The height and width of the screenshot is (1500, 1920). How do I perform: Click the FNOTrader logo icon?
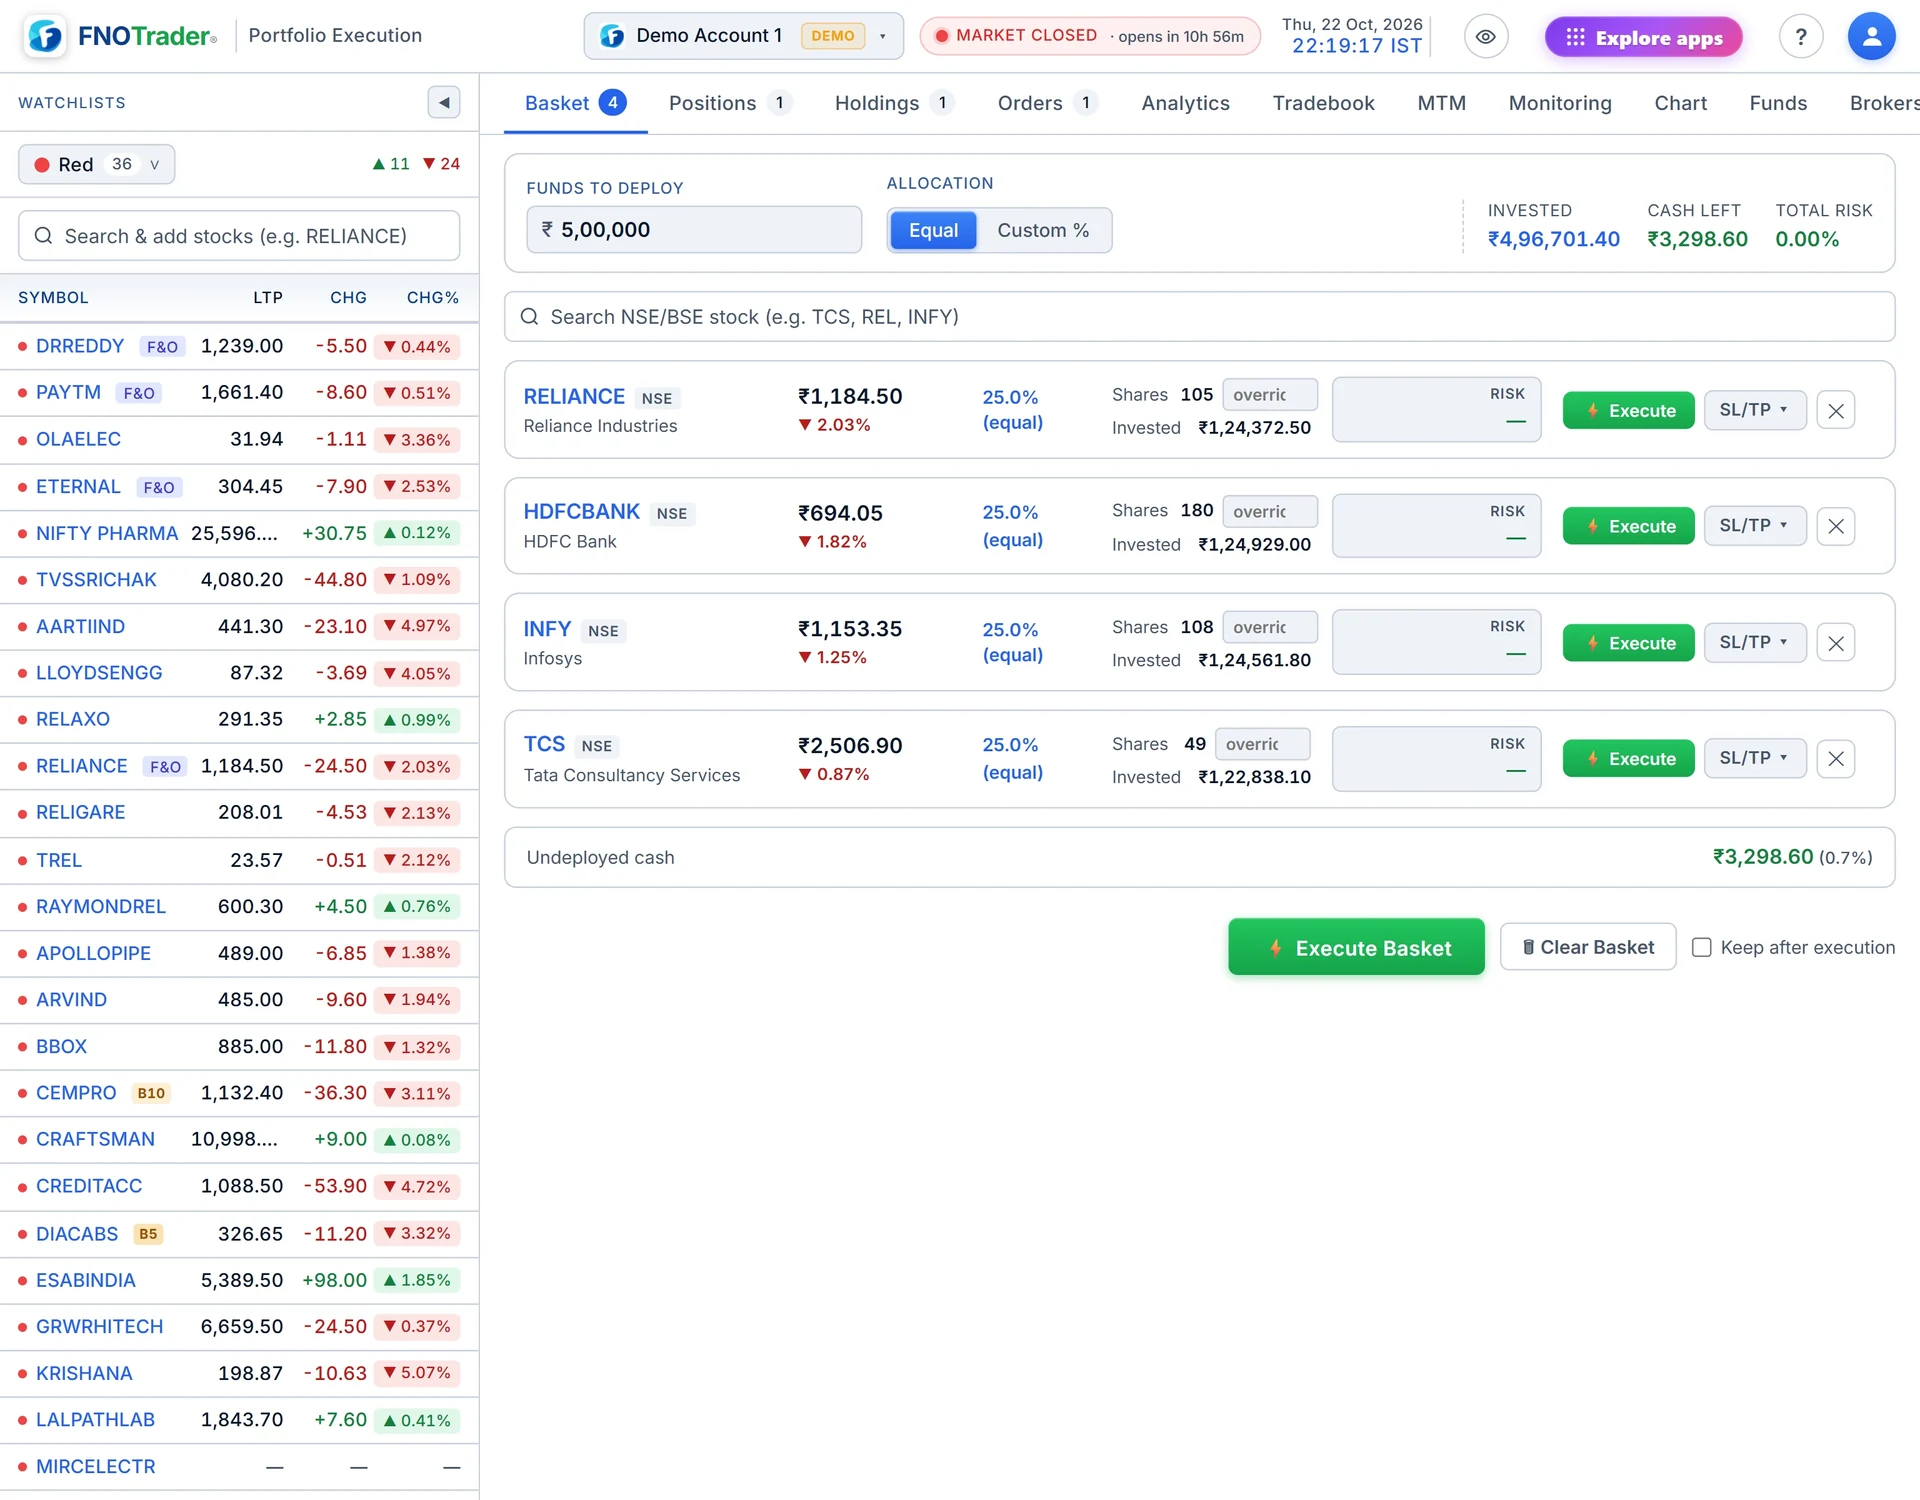pos(46,36)
